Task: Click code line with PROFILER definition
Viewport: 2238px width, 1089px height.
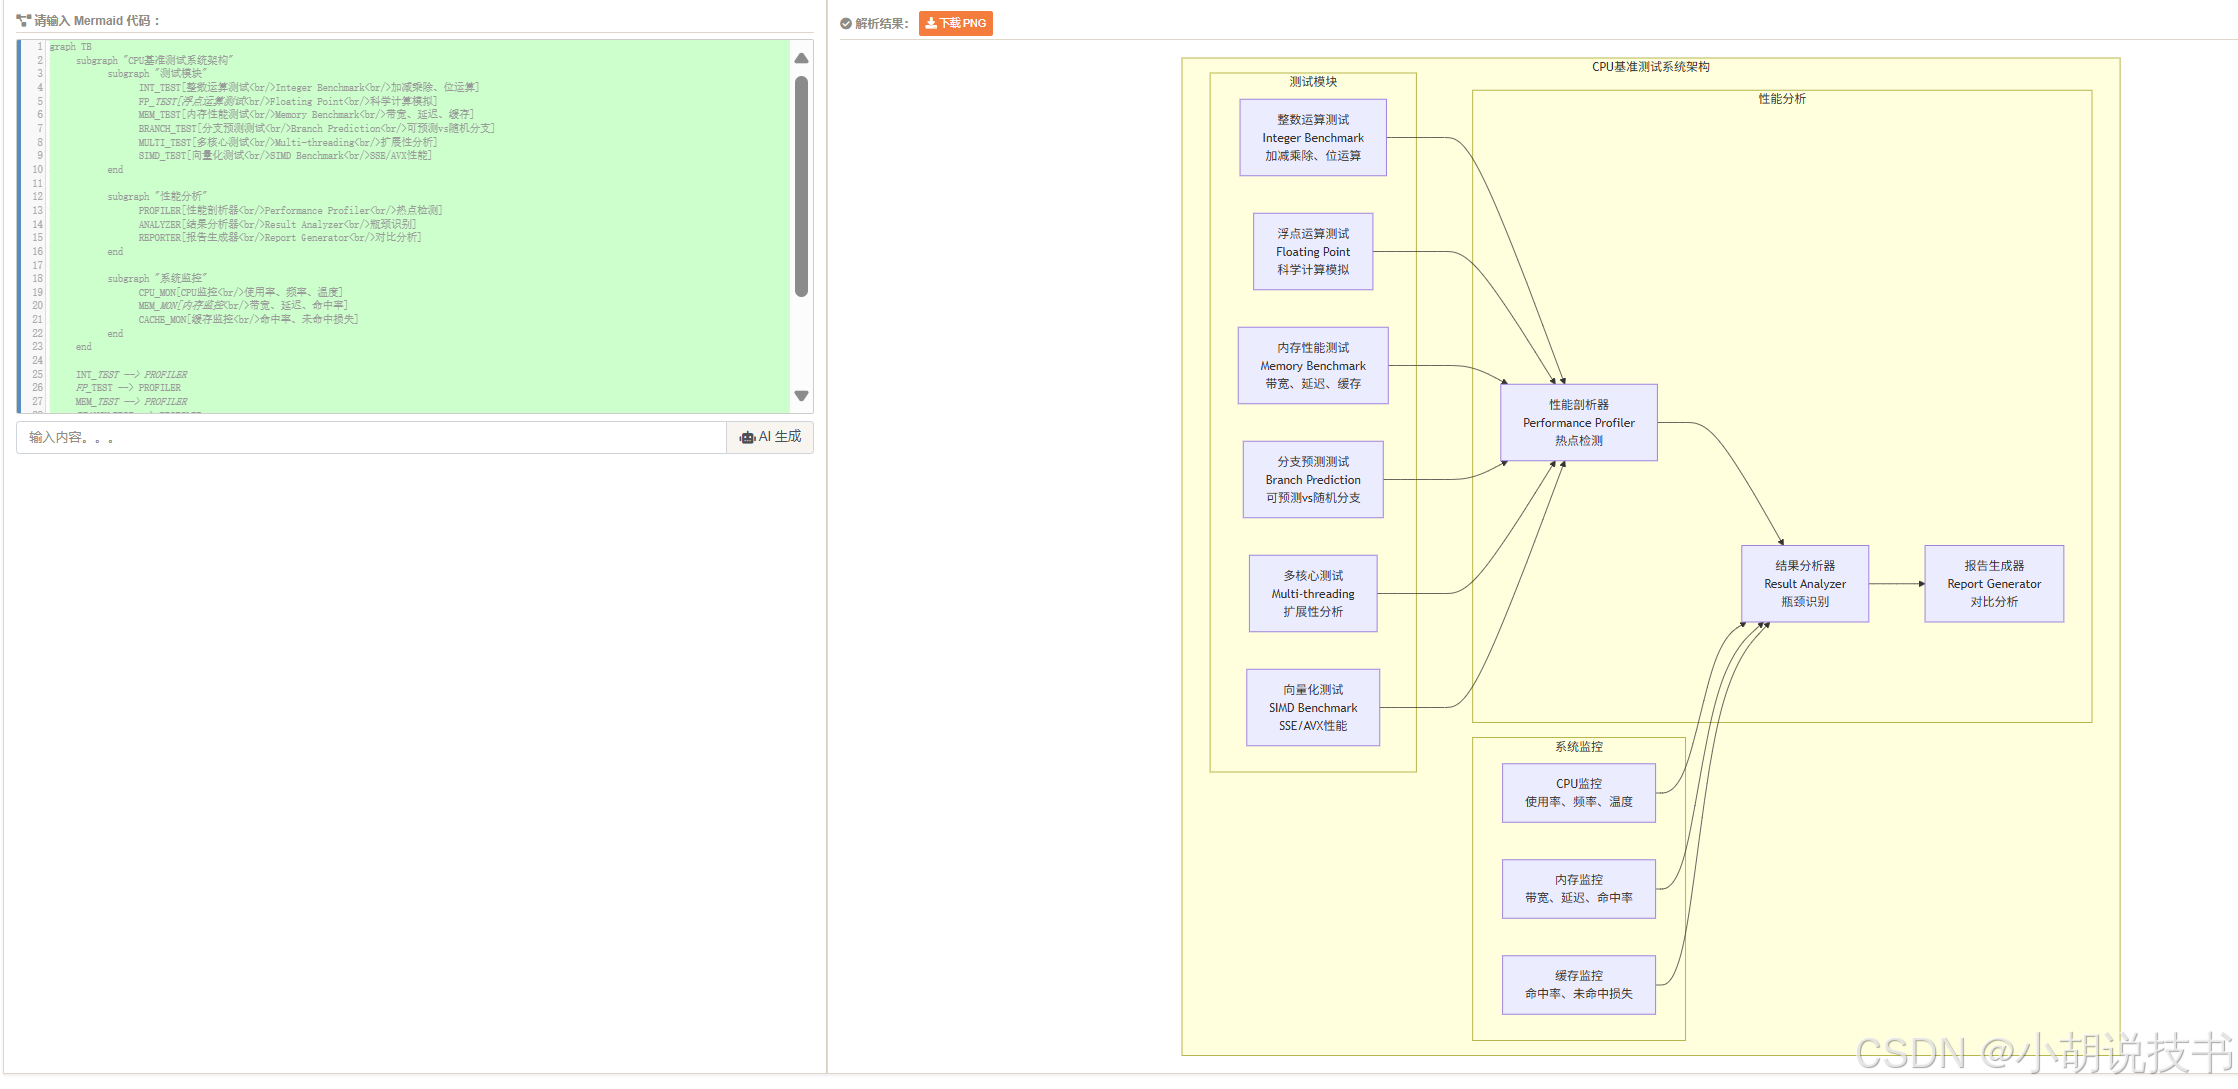Action: point(290,211)
